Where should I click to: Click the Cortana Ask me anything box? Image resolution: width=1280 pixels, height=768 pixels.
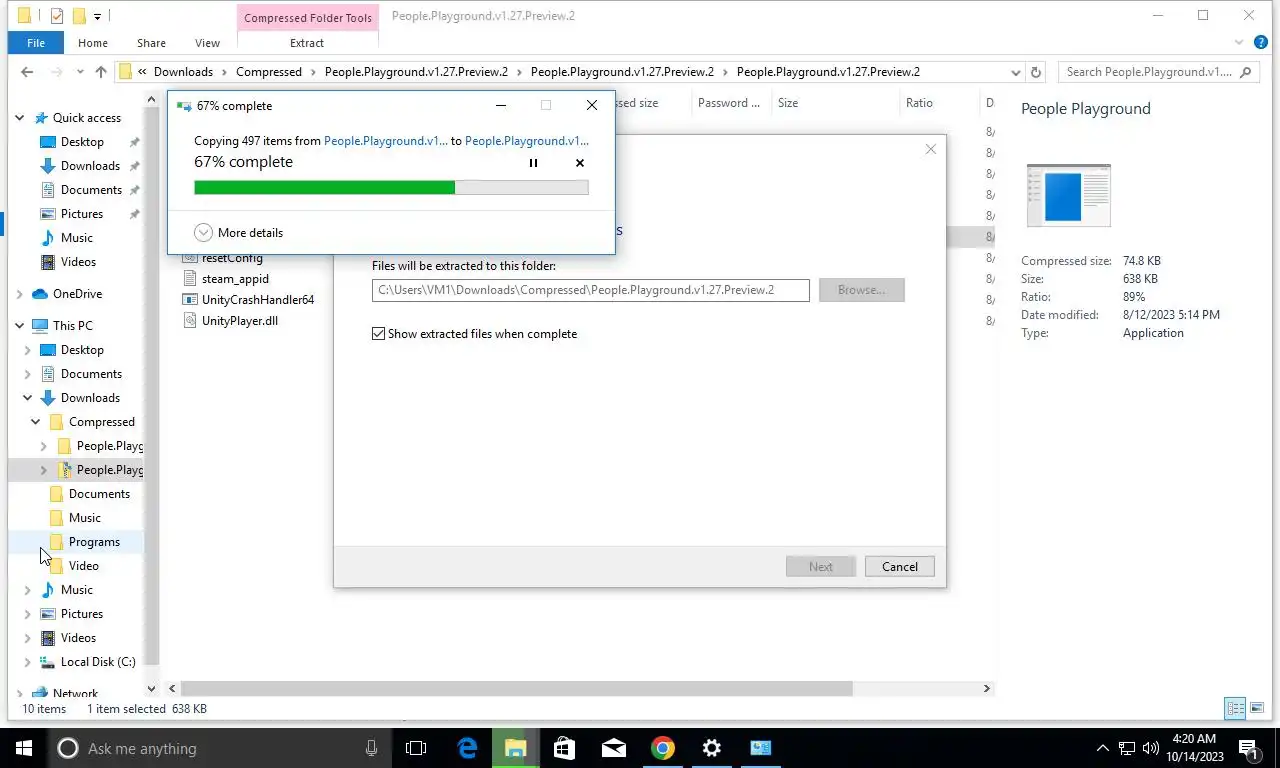(x=220, y=748)
